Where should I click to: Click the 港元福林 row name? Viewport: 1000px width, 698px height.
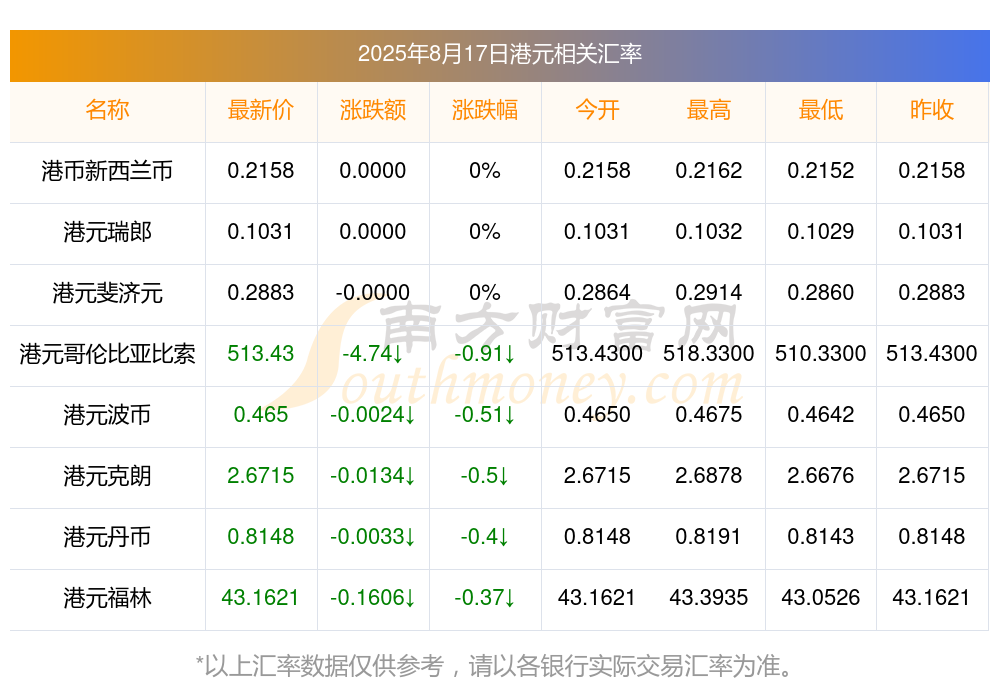[107, 598]
